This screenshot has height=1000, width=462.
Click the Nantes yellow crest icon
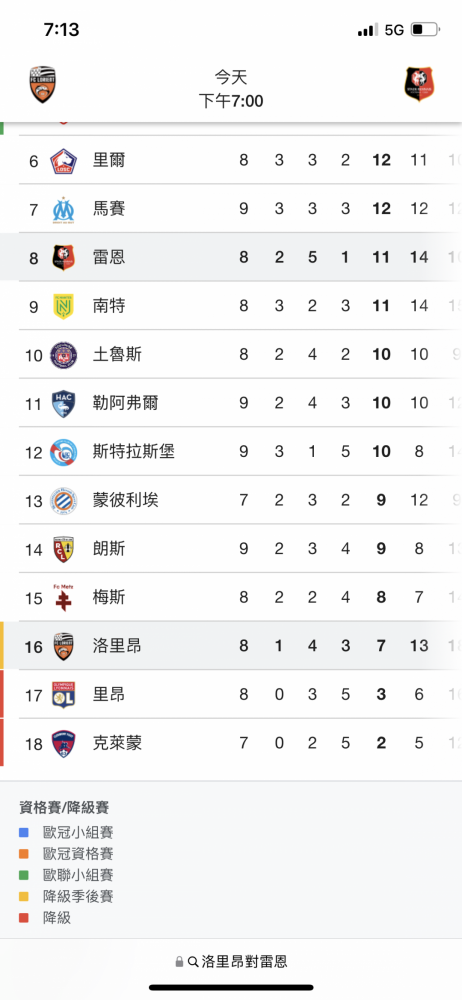tap(63, 306)
